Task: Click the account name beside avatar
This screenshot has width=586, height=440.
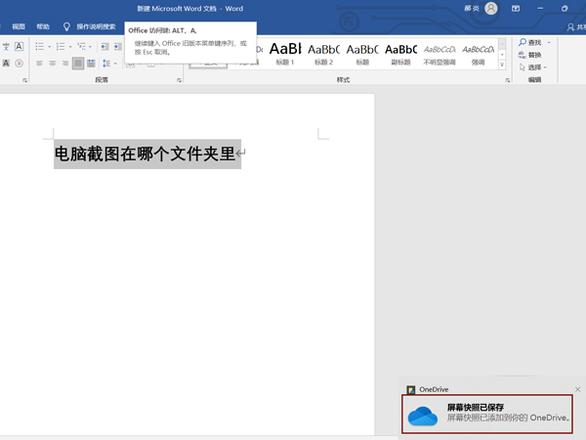Action: [x=472, y=8]
